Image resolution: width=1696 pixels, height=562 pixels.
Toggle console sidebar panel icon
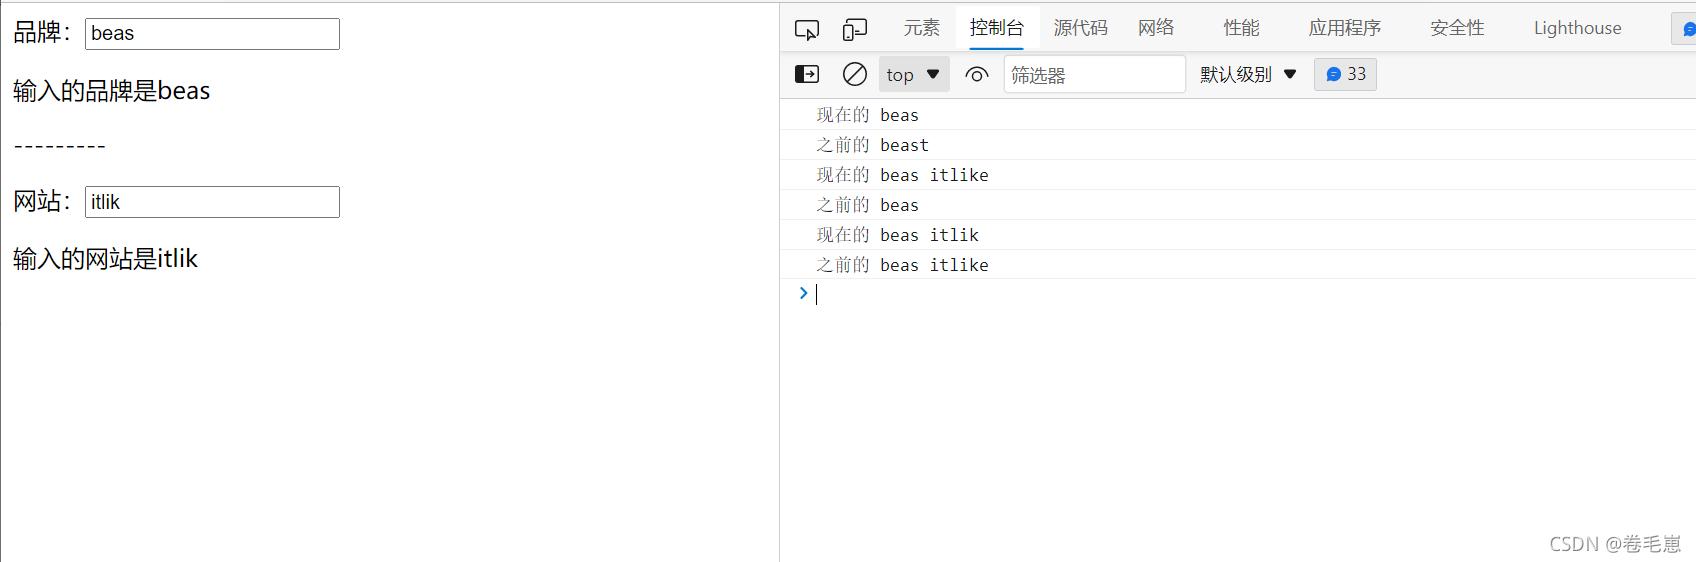[807, 74]
